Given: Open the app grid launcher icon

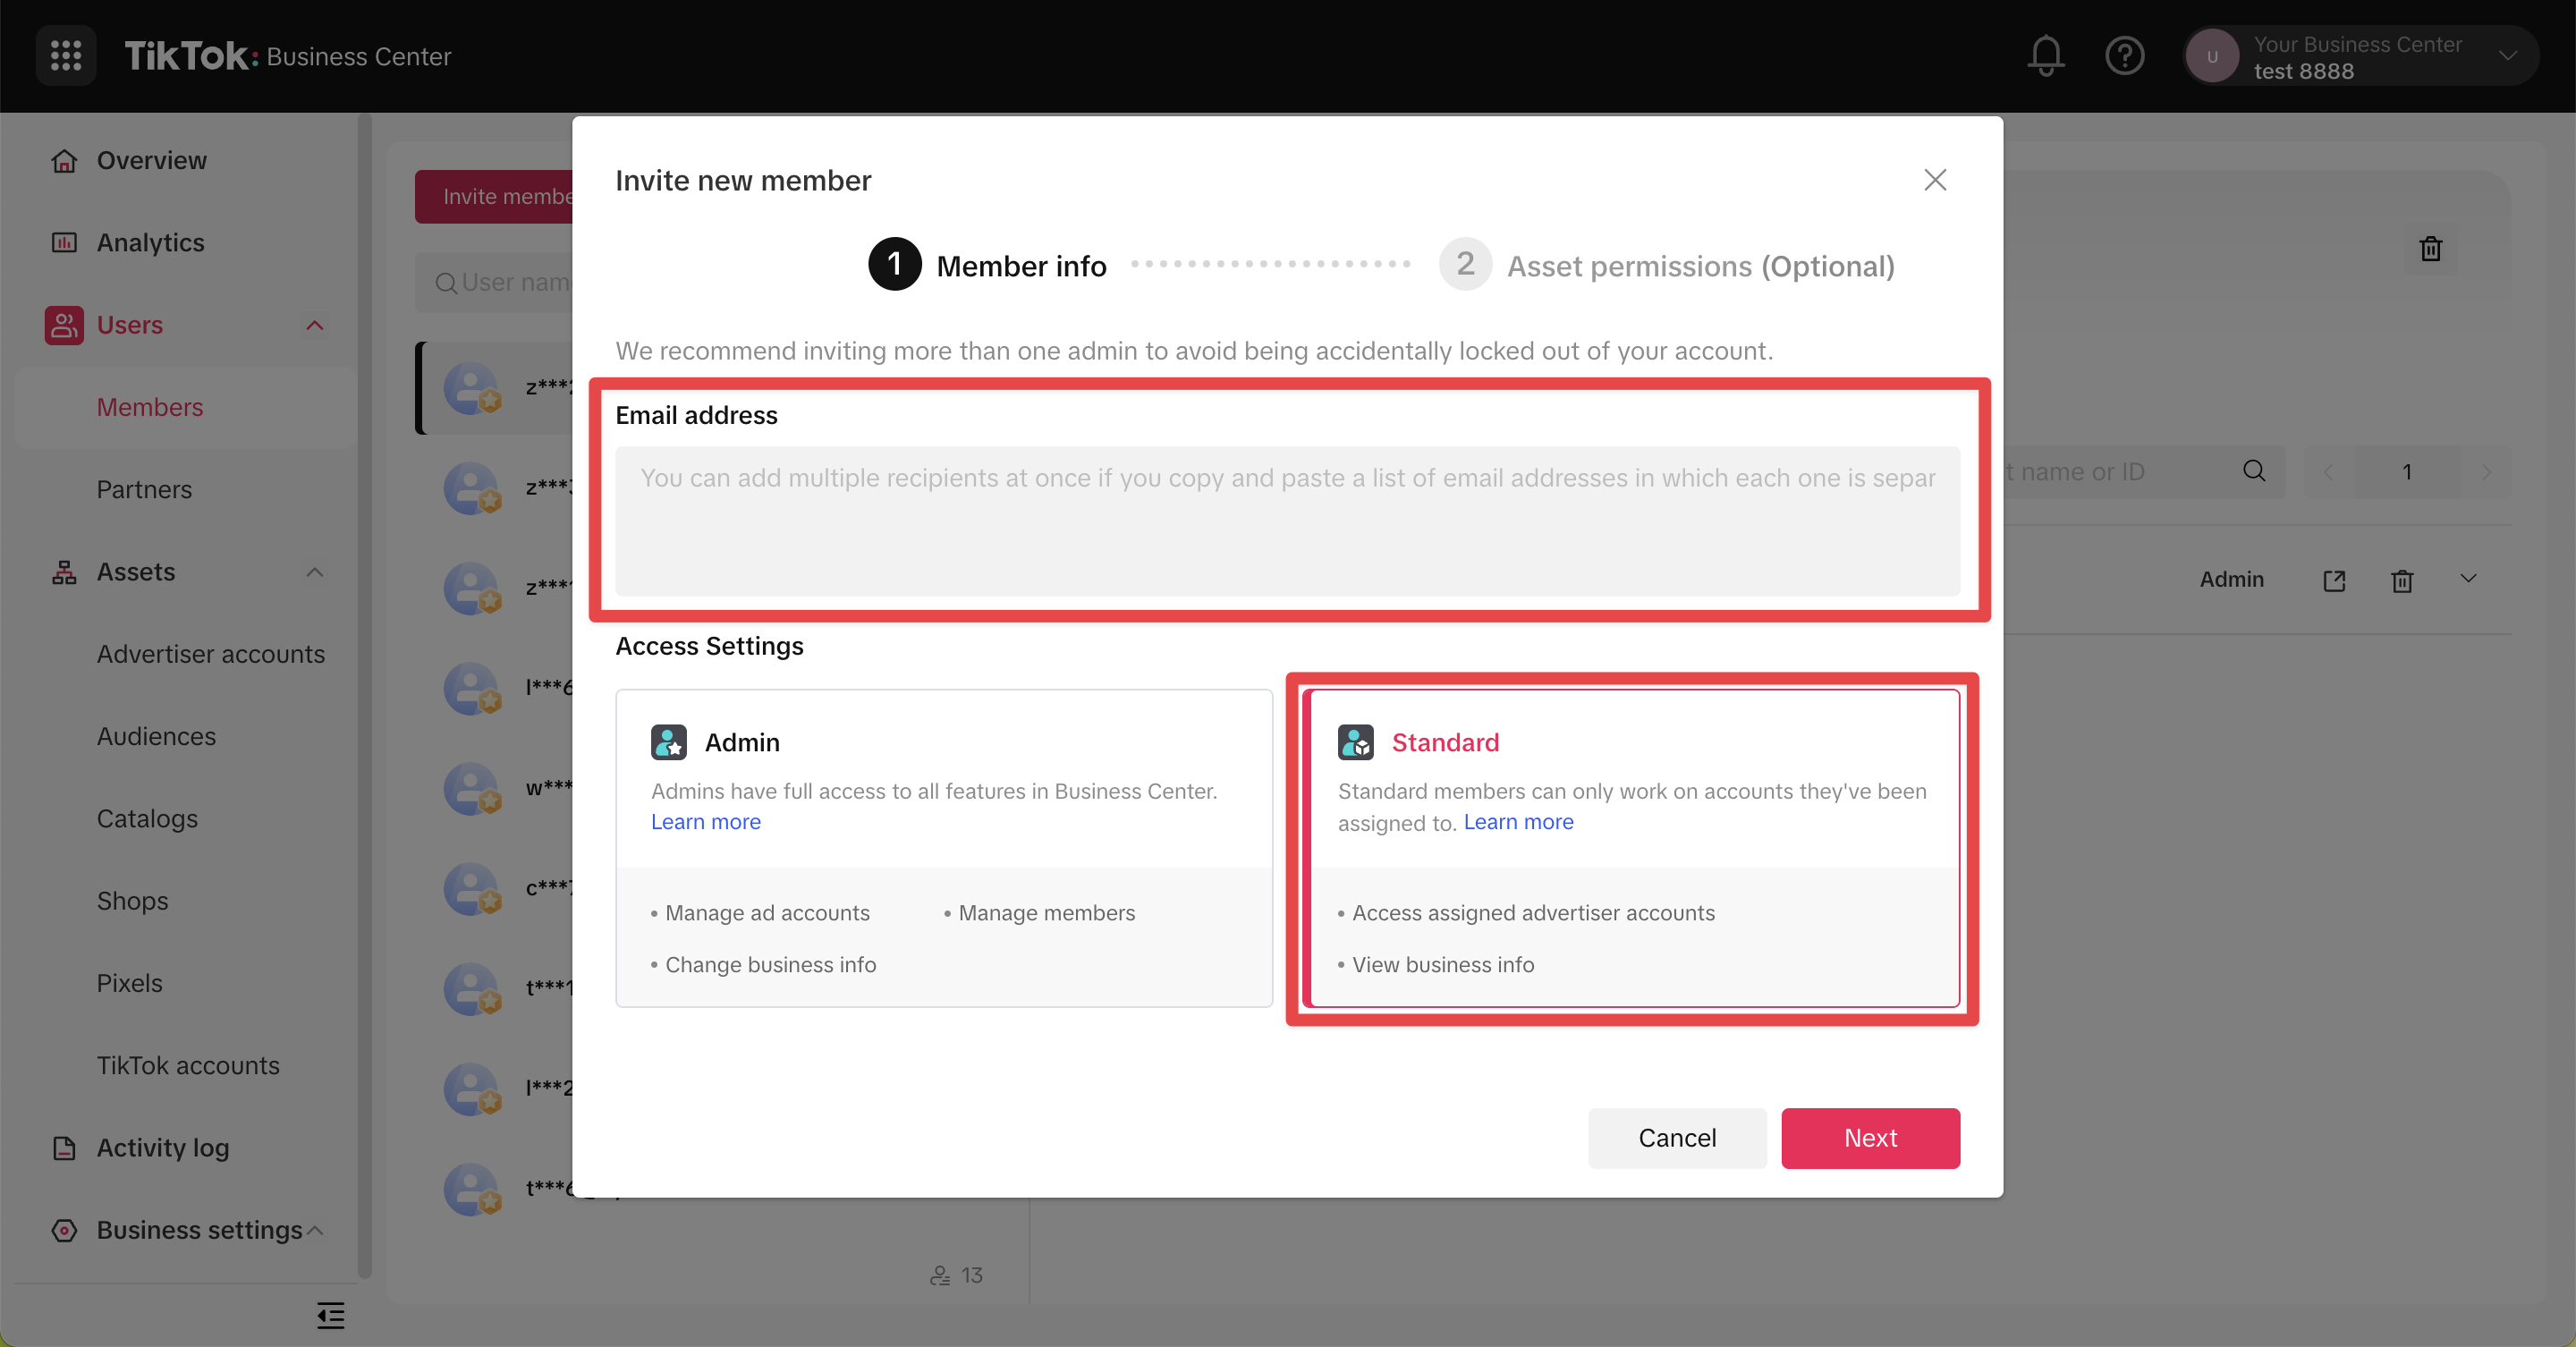Looking at the screenshot, I should (x=66, y=56).
